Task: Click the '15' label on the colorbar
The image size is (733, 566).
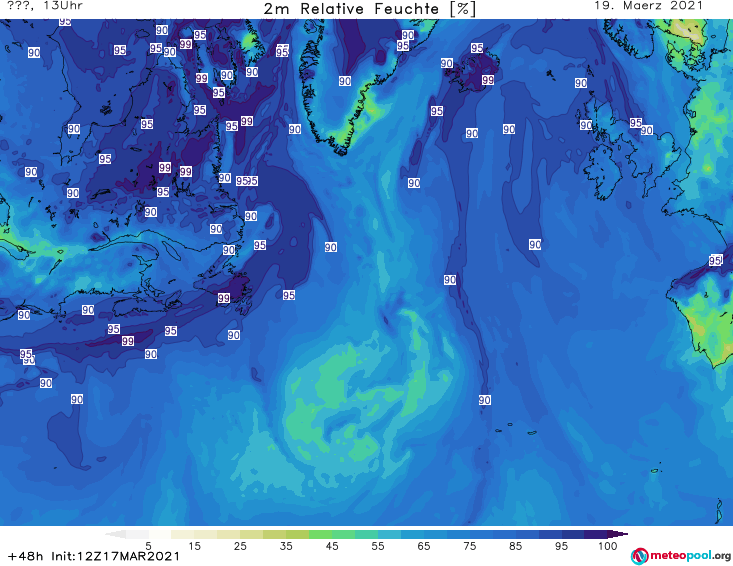Action: tap(194, 545)
